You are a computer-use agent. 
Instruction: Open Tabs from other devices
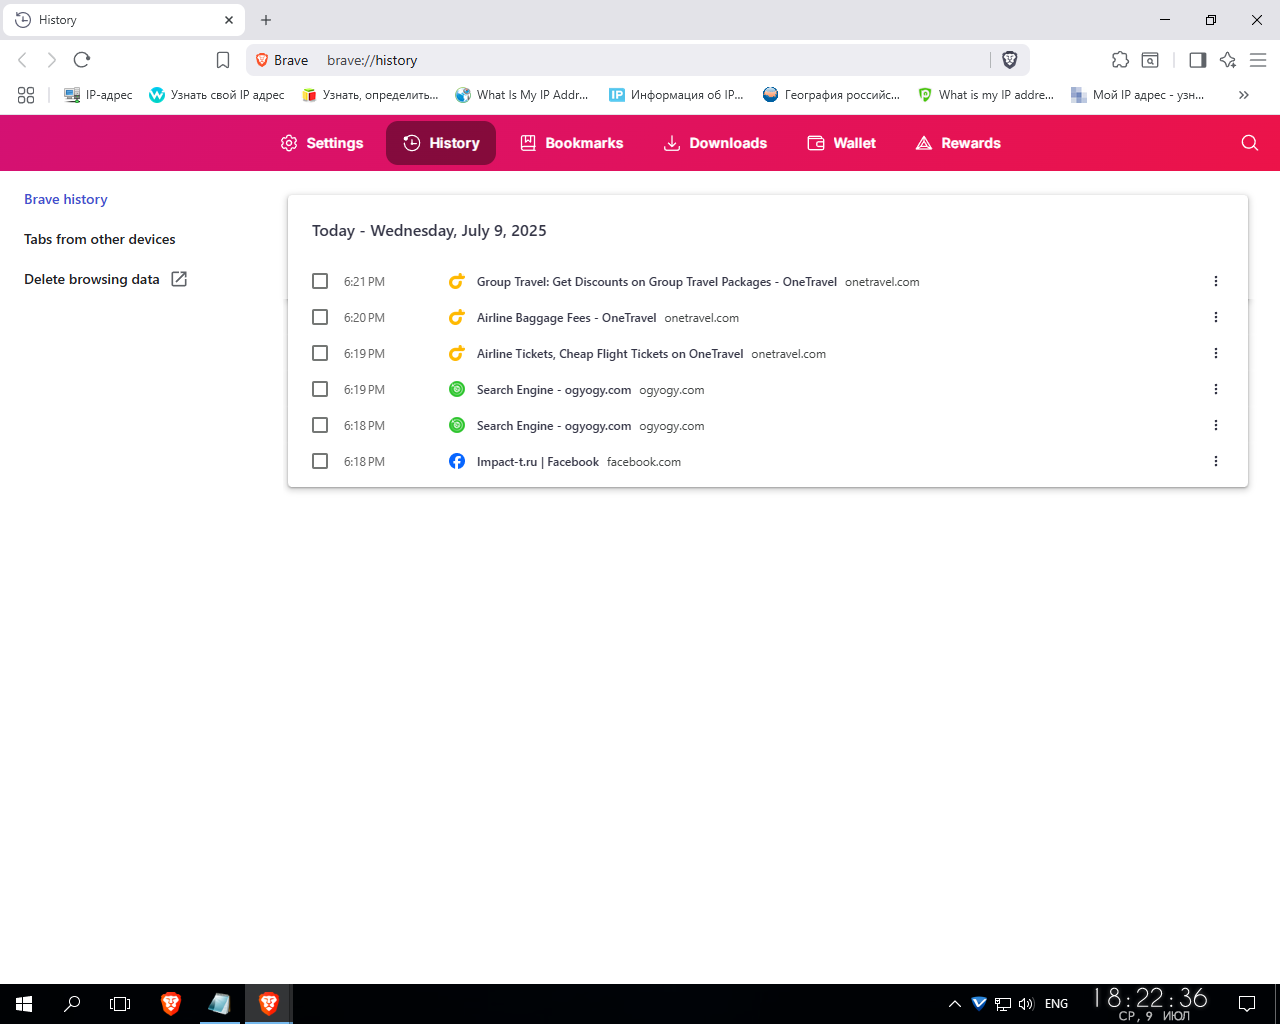click(x=100, y=239)
